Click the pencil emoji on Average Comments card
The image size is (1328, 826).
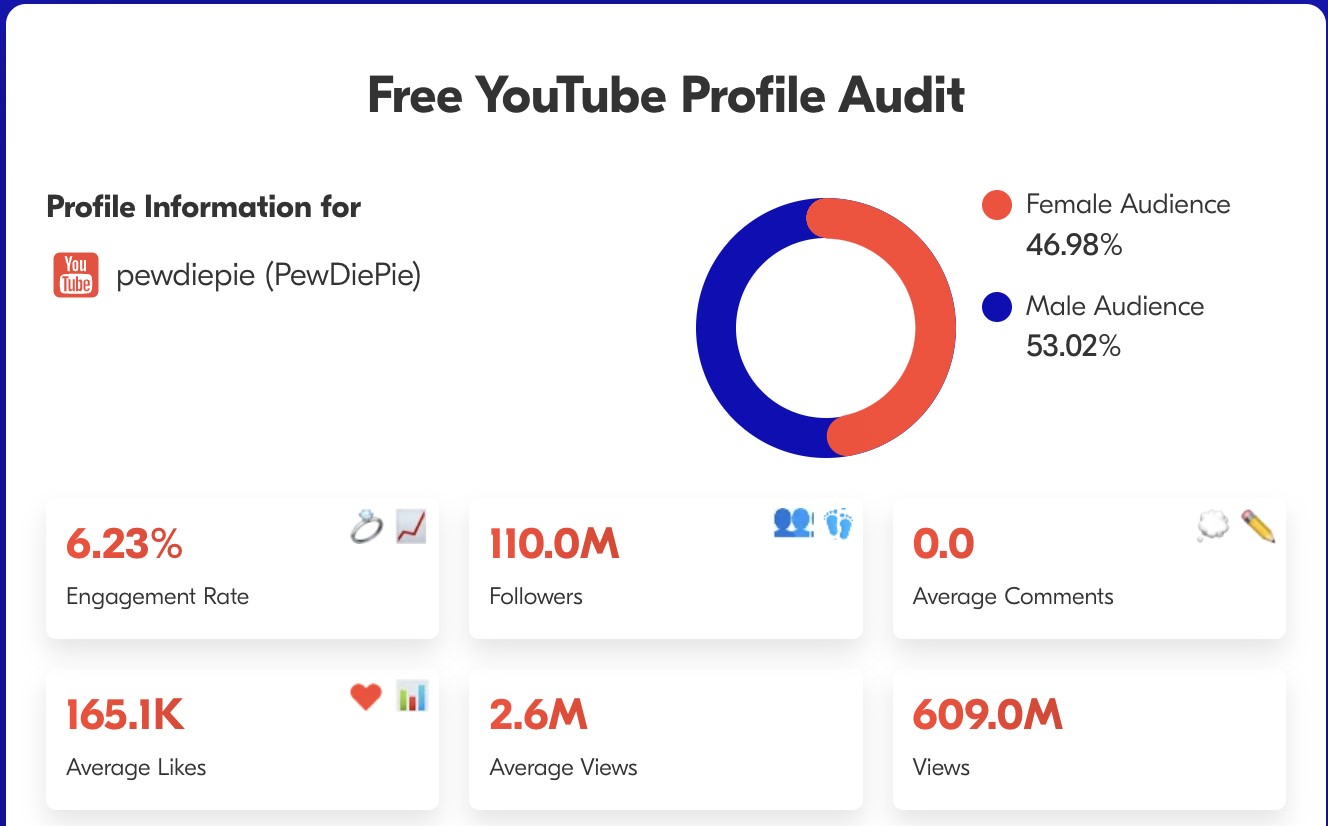[1258, 526]
